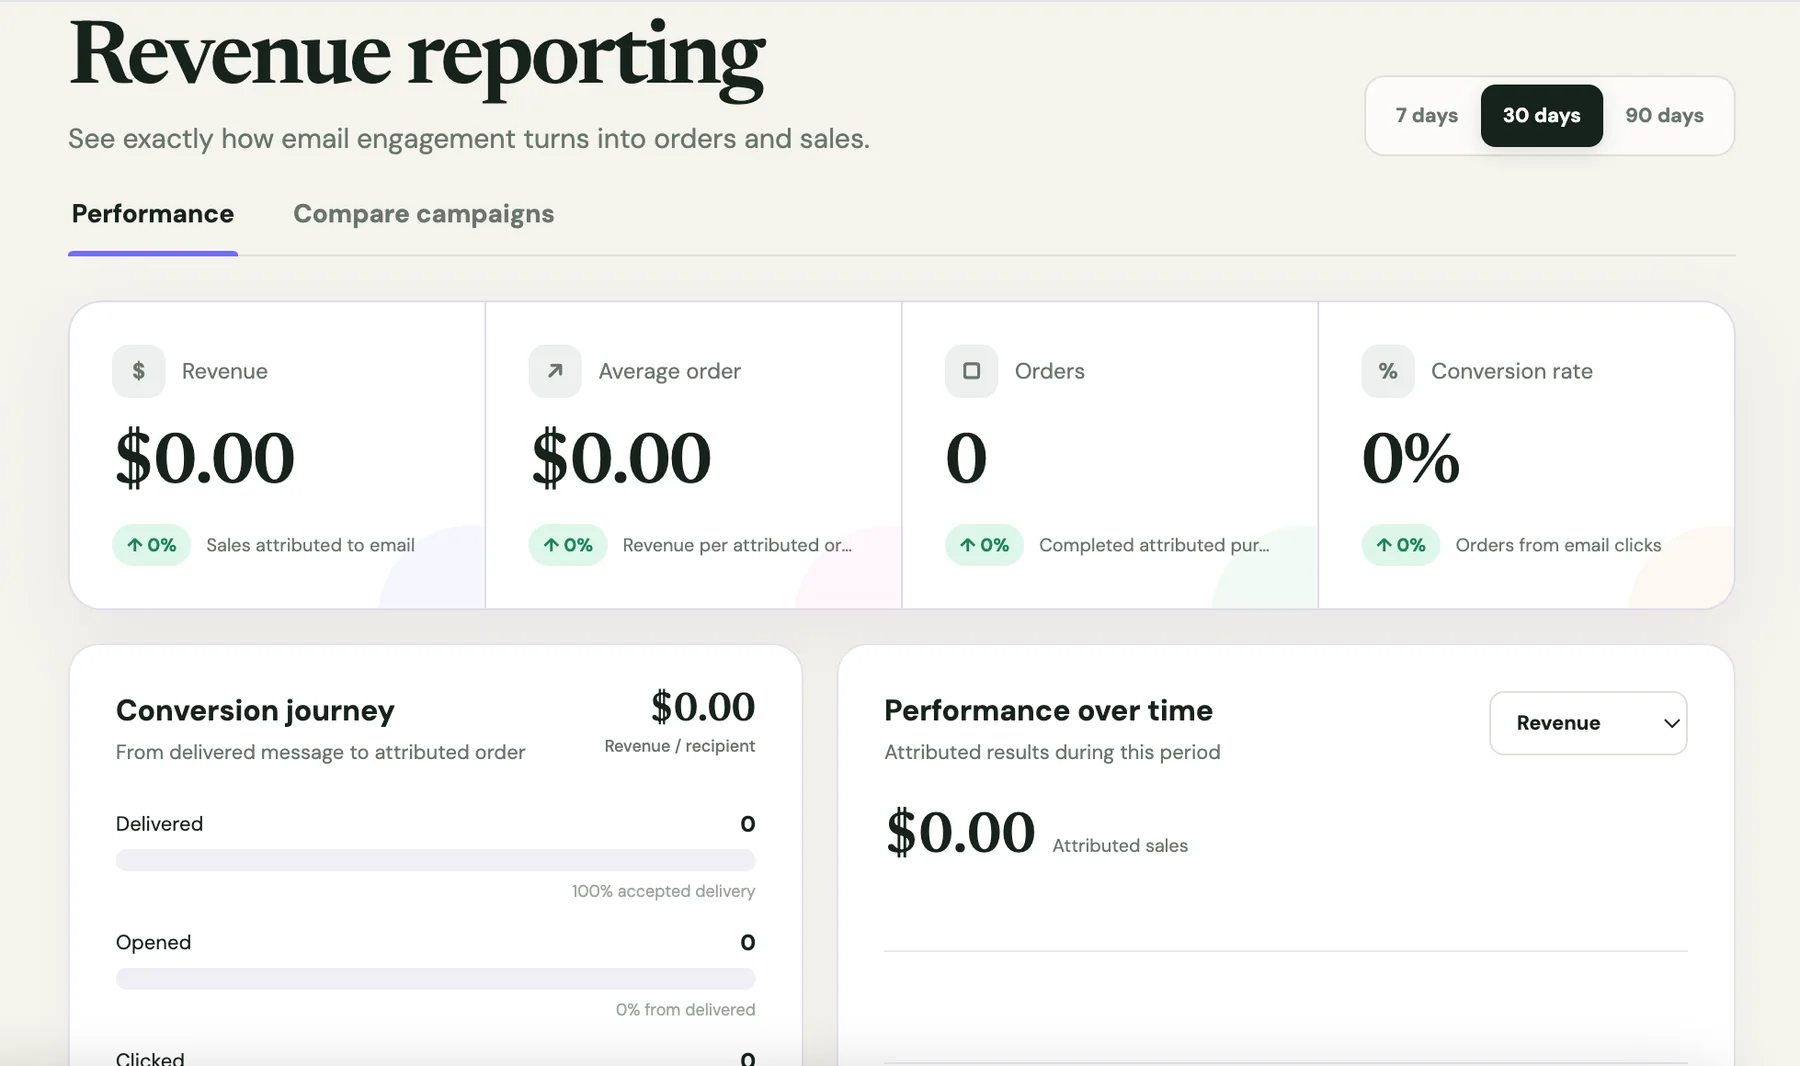Click 'Attributed results during this period' text
The height and width of the screenshot is (1066, 1800).
coord(1052,752)
